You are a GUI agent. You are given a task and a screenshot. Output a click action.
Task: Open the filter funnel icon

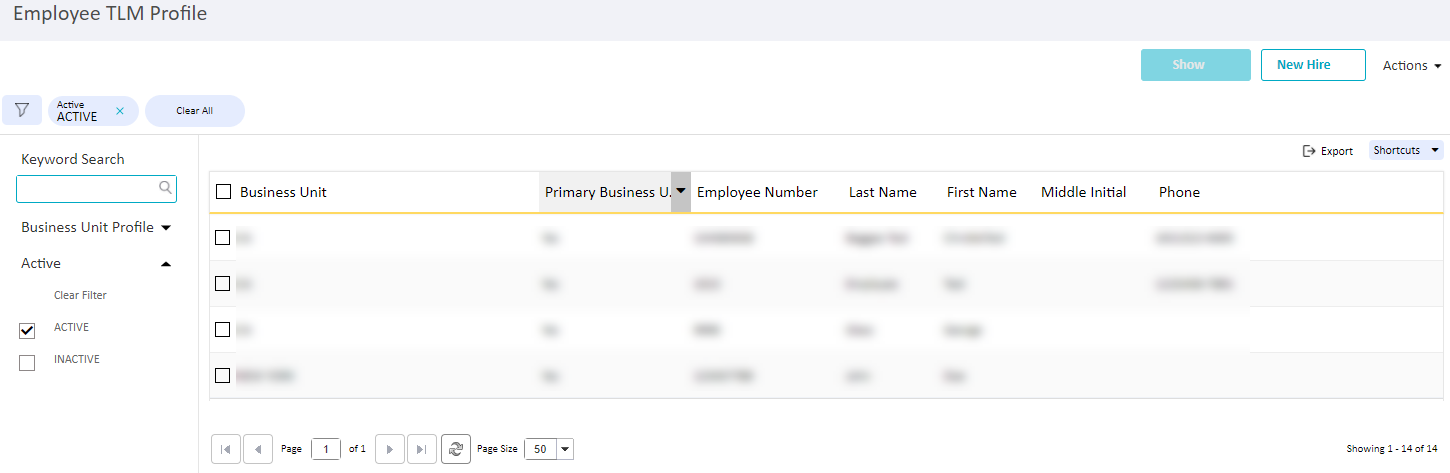point(22,110)
